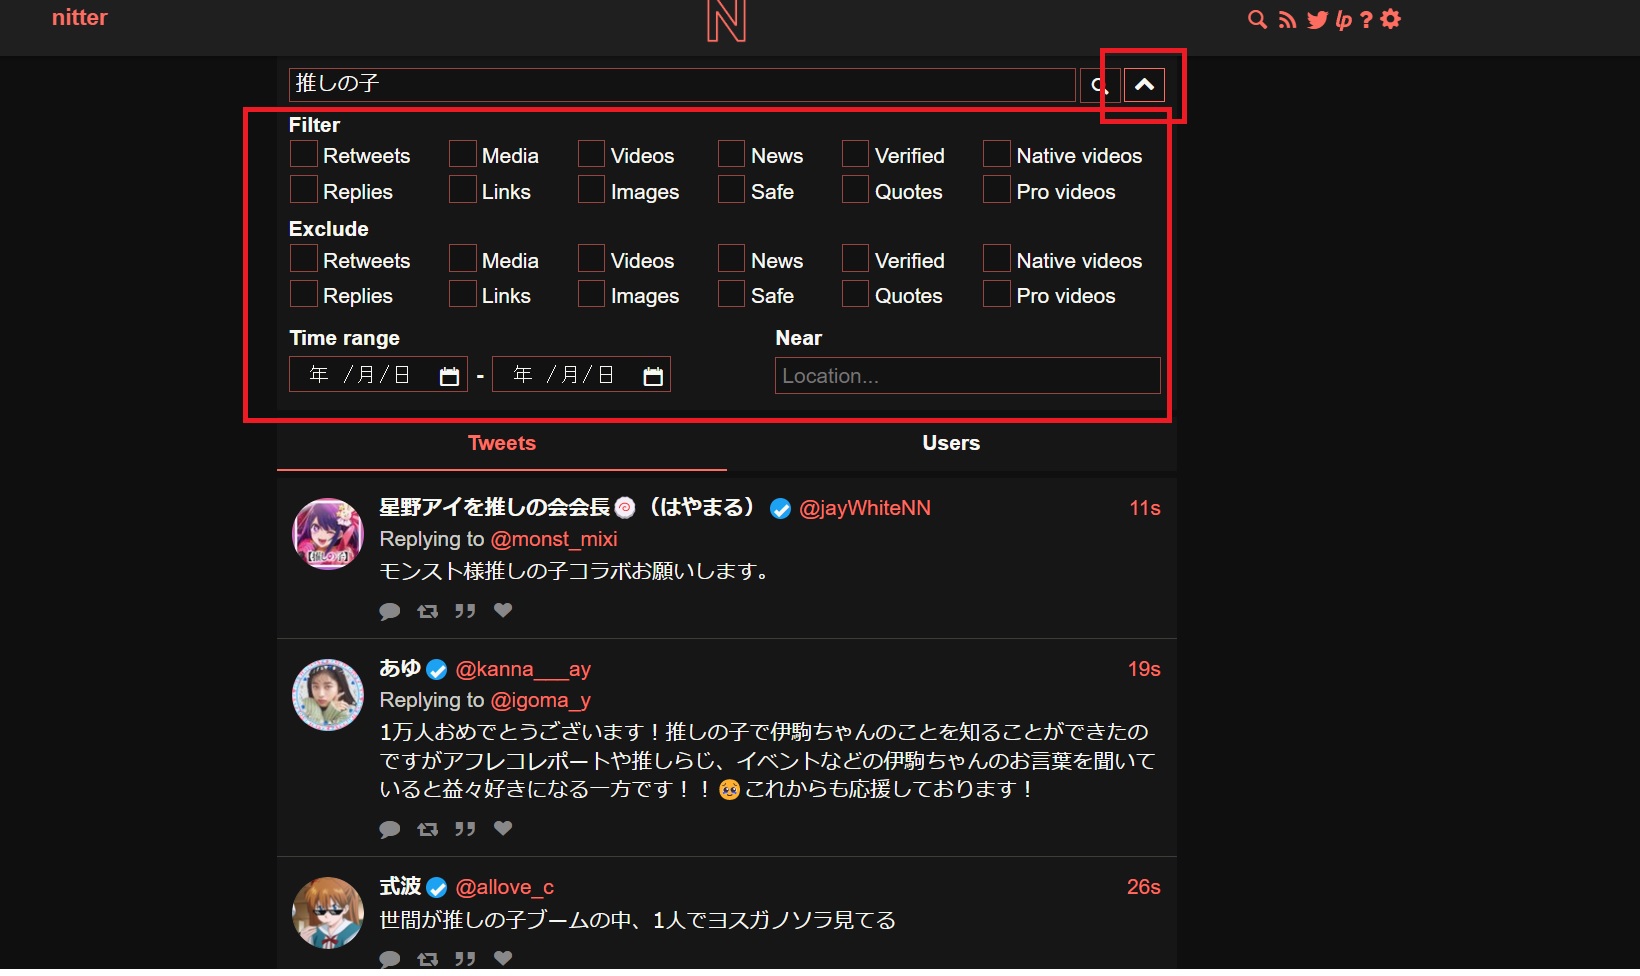The width and height of the screenshot is (1640, 976).
Task: Collapse the search filter panel with the chevron
Action: pyautogui.click(x=1145, y=85)
